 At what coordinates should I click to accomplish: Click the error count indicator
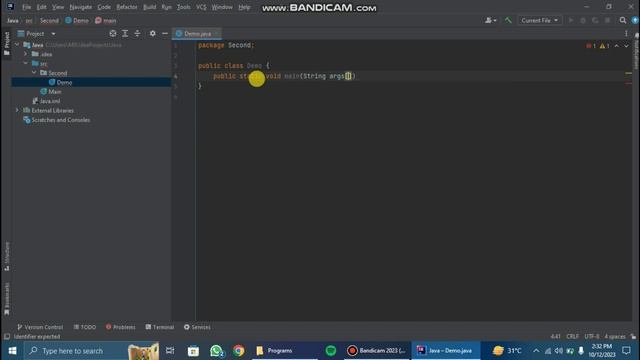tap(591, 46)
